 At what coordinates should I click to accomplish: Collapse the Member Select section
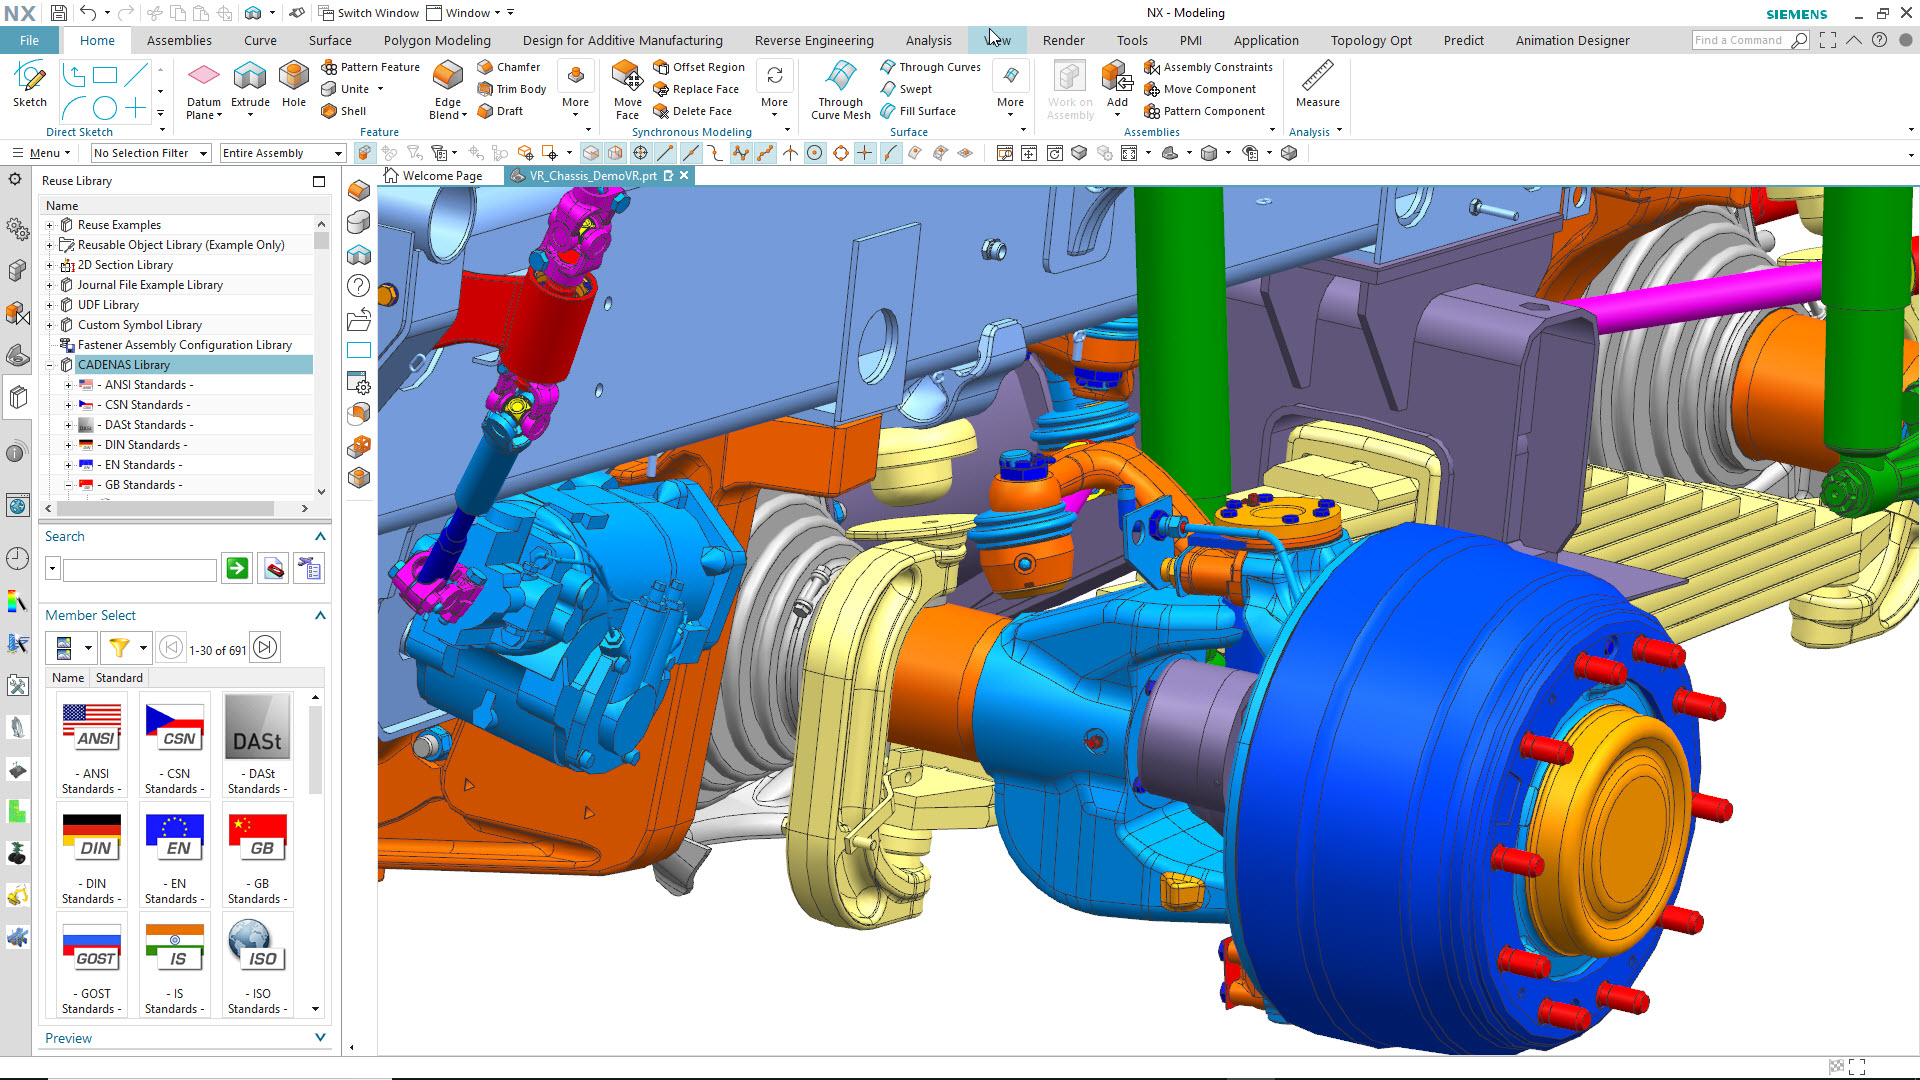pos(320,615)
